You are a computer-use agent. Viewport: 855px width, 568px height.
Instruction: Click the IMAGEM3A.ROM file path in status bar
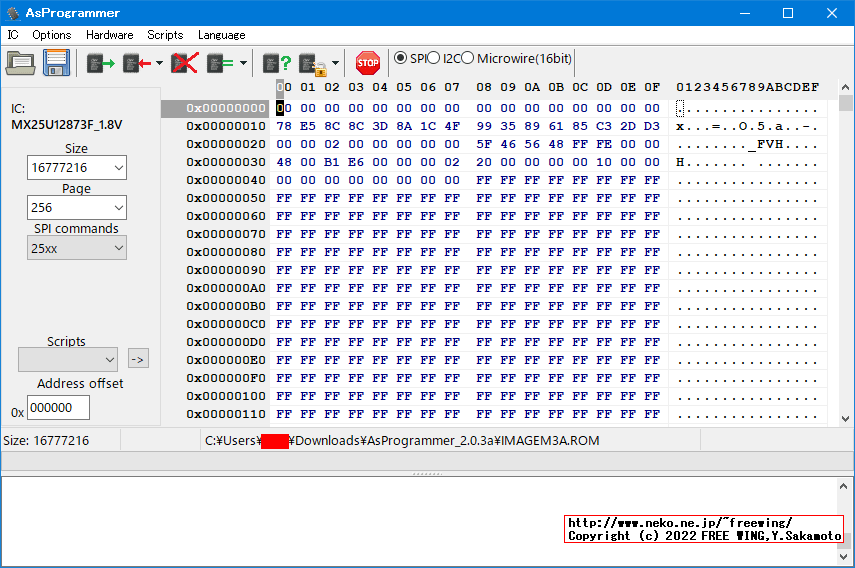[402, 440]
